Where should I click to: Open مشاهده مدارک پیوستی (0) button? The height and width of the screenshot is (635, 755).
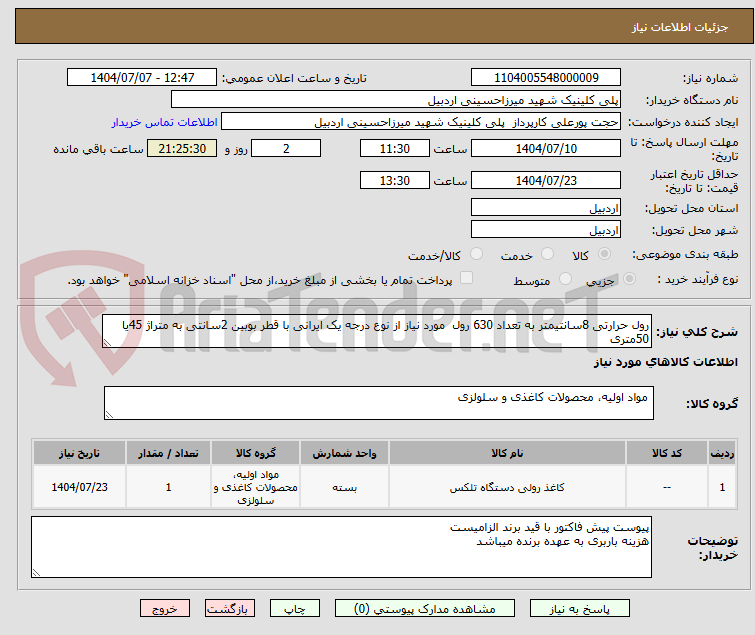click(x=425, y=609)
